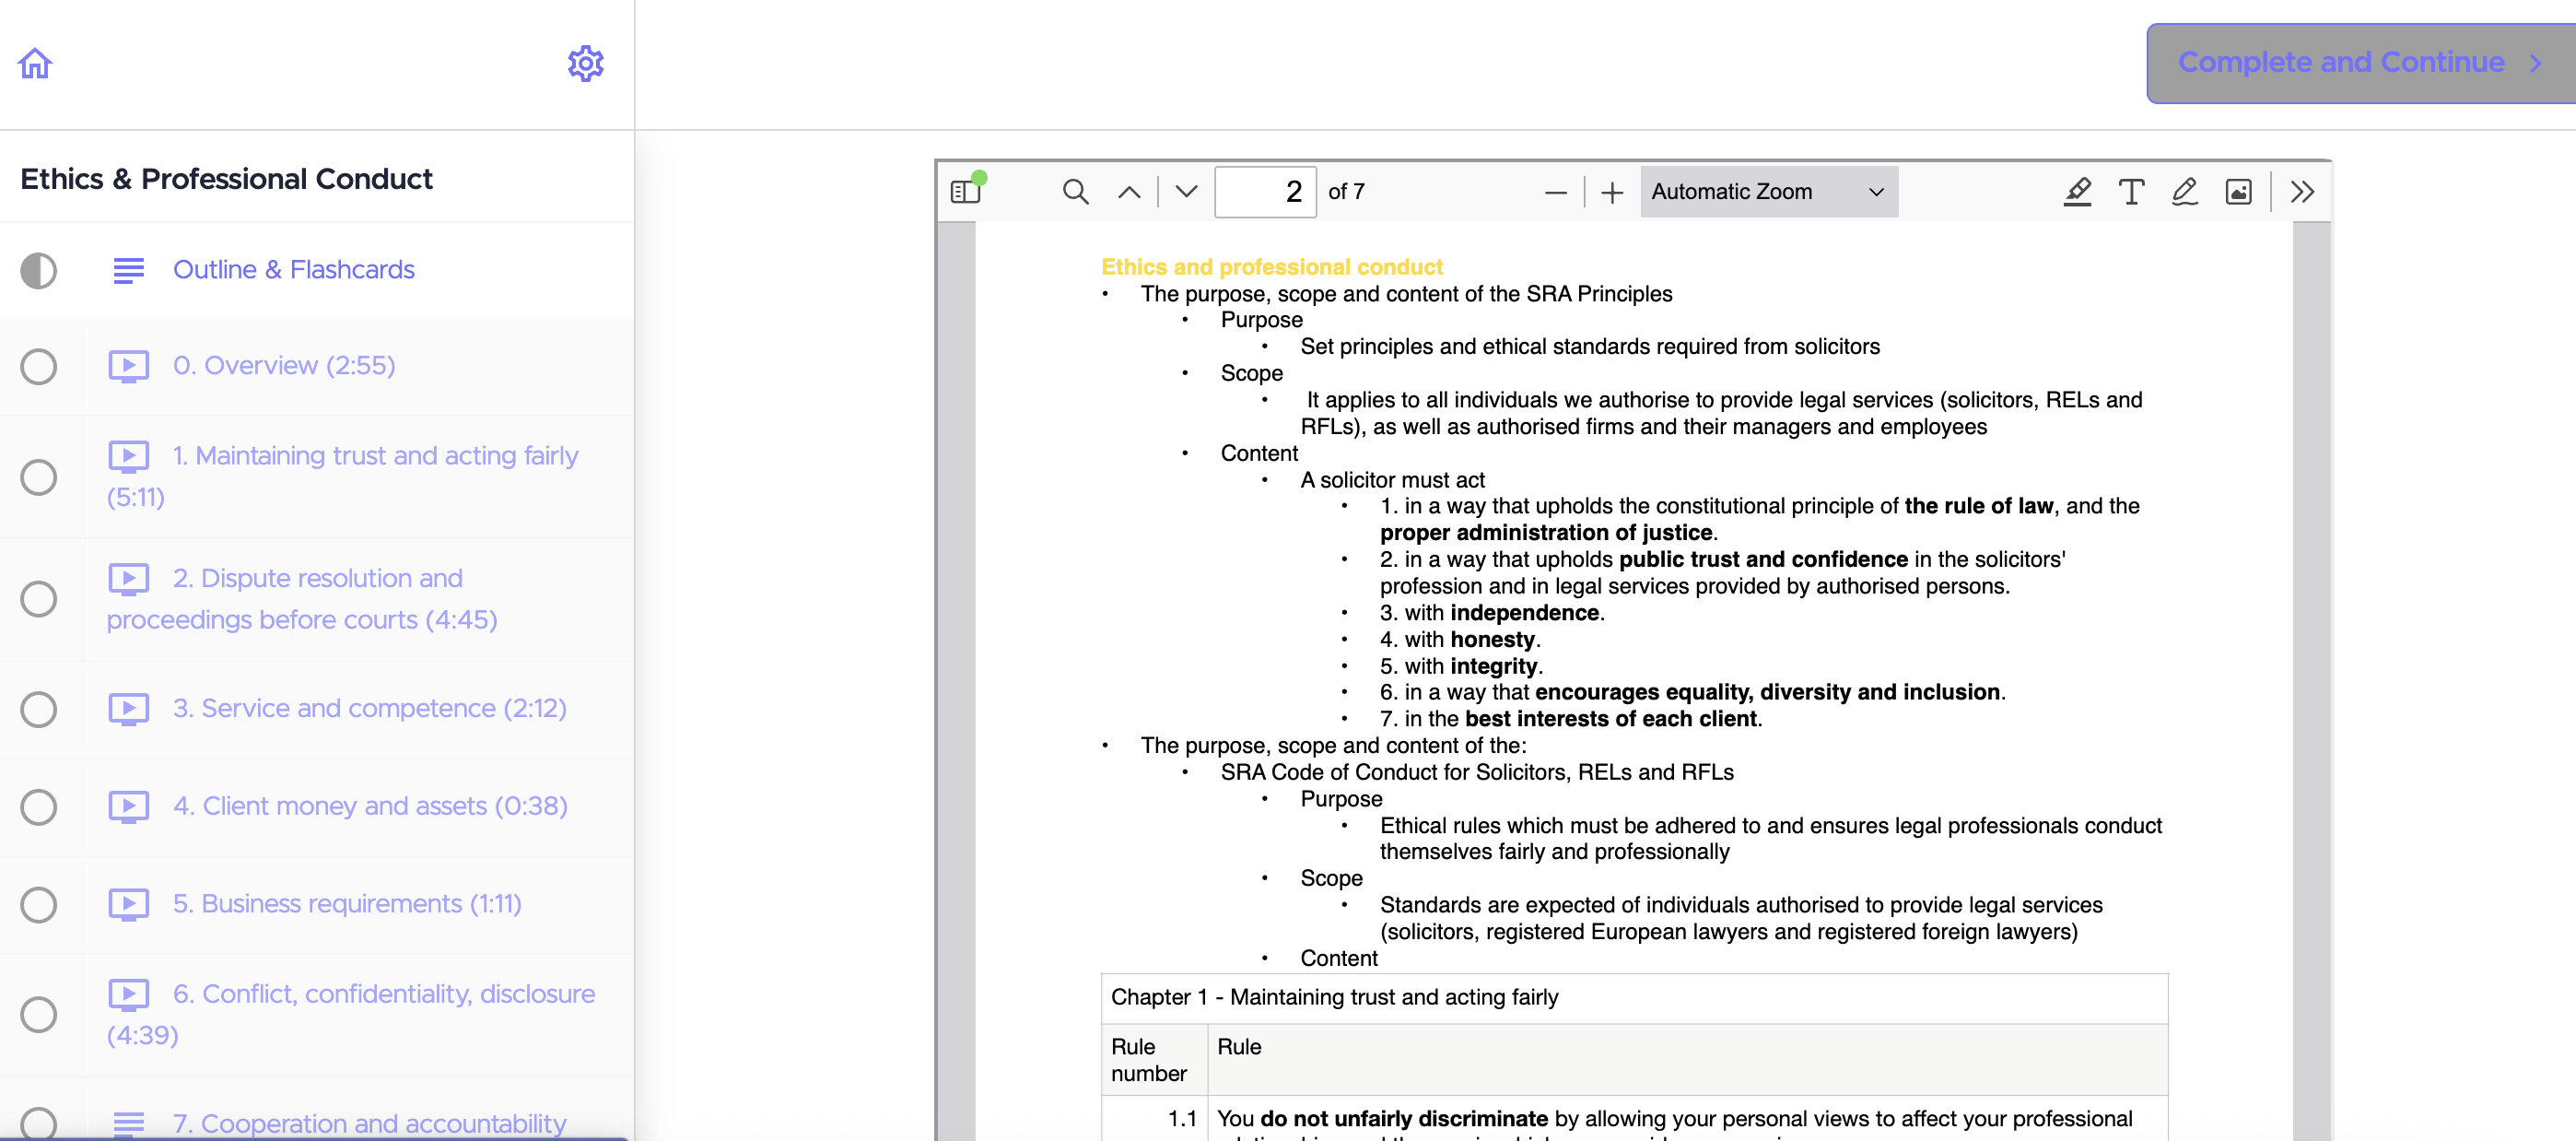Mark Cooperation and accountability completion circle
The image size is (2576, 1141).
click(39, 1124)
